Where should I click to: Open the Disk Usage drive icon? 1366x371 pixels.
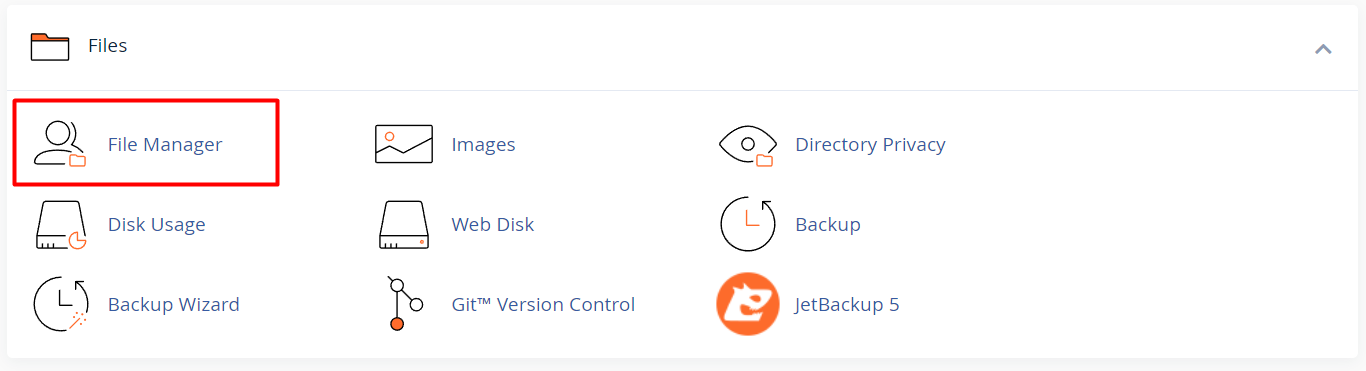point(60,225)
